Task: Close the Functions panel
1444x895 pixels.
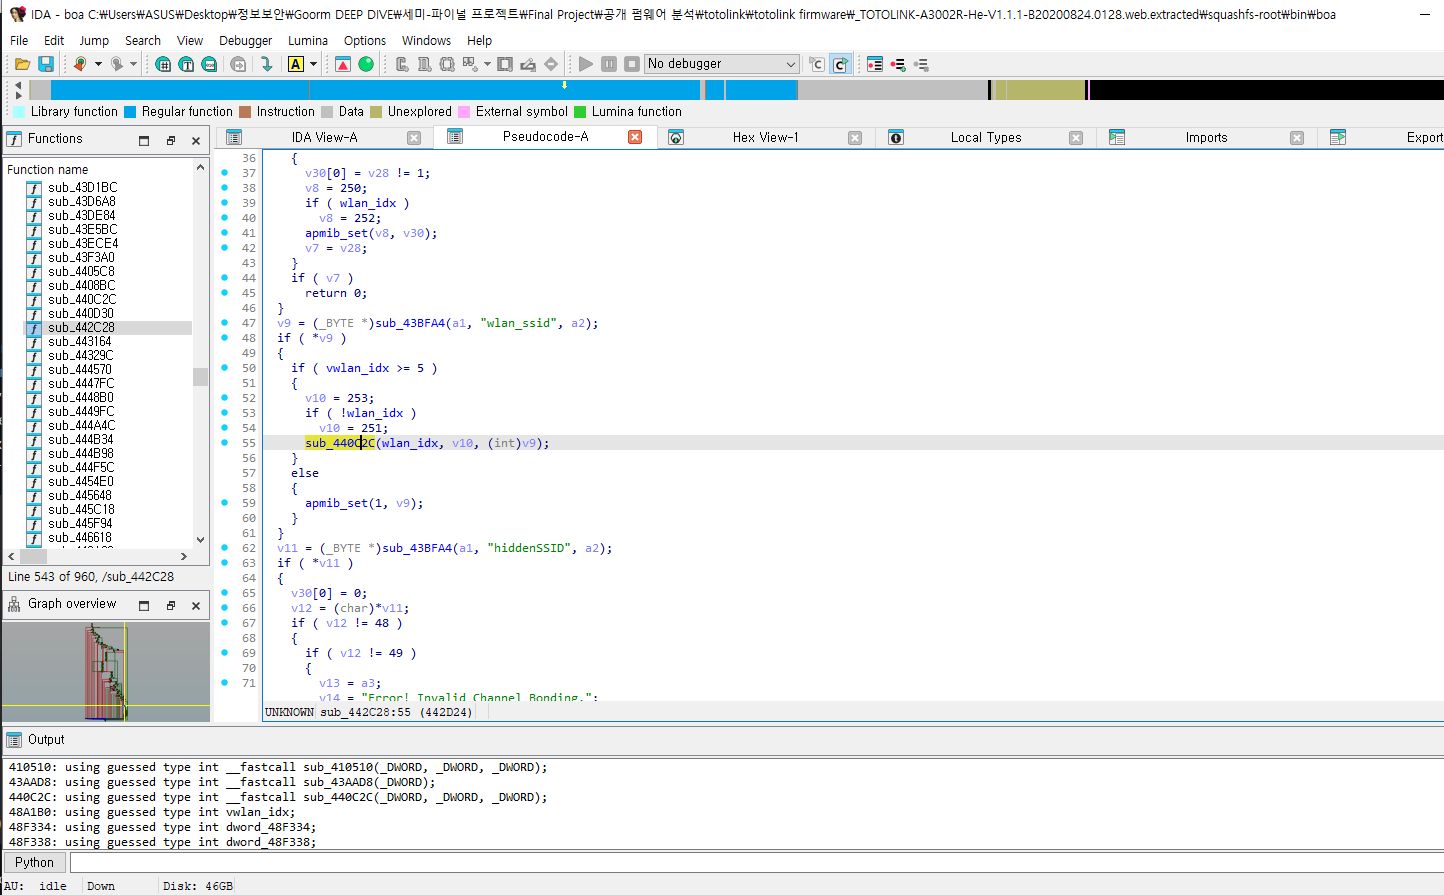Action: [x=196, y=141]
